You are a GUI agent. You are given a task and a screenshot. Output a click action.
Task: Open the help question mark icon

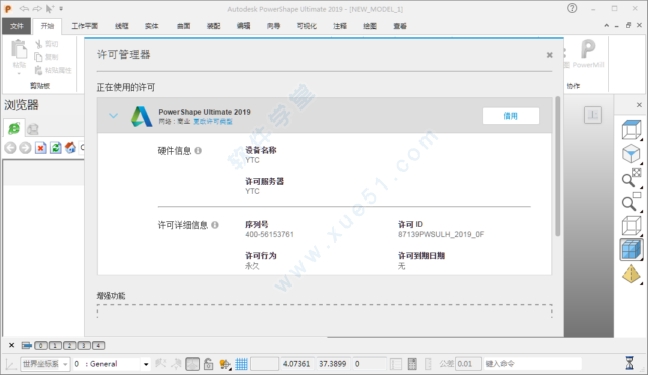click(x=572, y=8)
